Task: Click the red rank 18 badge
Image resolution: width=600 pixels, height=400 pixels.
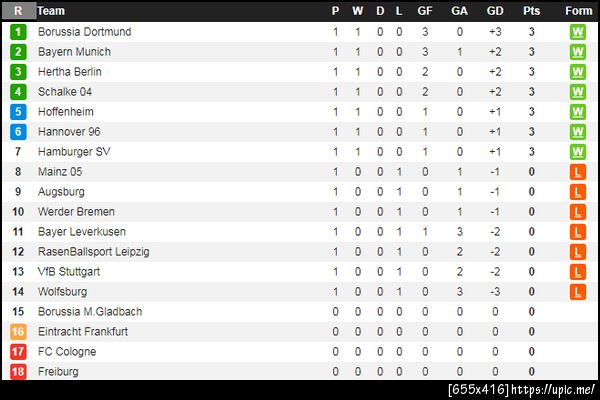Action: click(x=18, y=372)
